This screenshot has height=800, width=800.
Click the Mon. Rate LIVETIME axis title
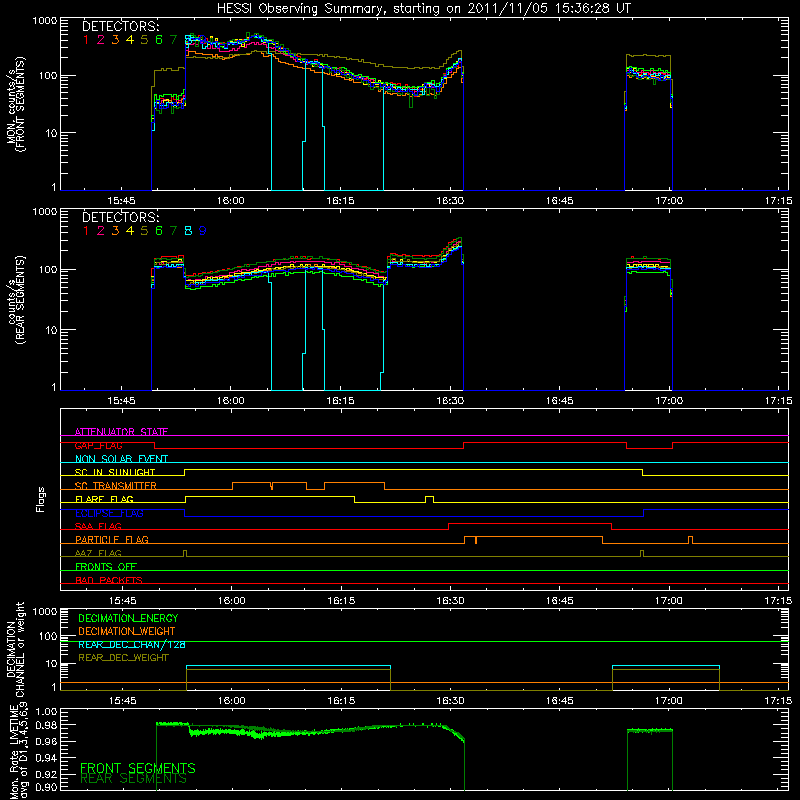pyautogui.click(x=18, y=751)
